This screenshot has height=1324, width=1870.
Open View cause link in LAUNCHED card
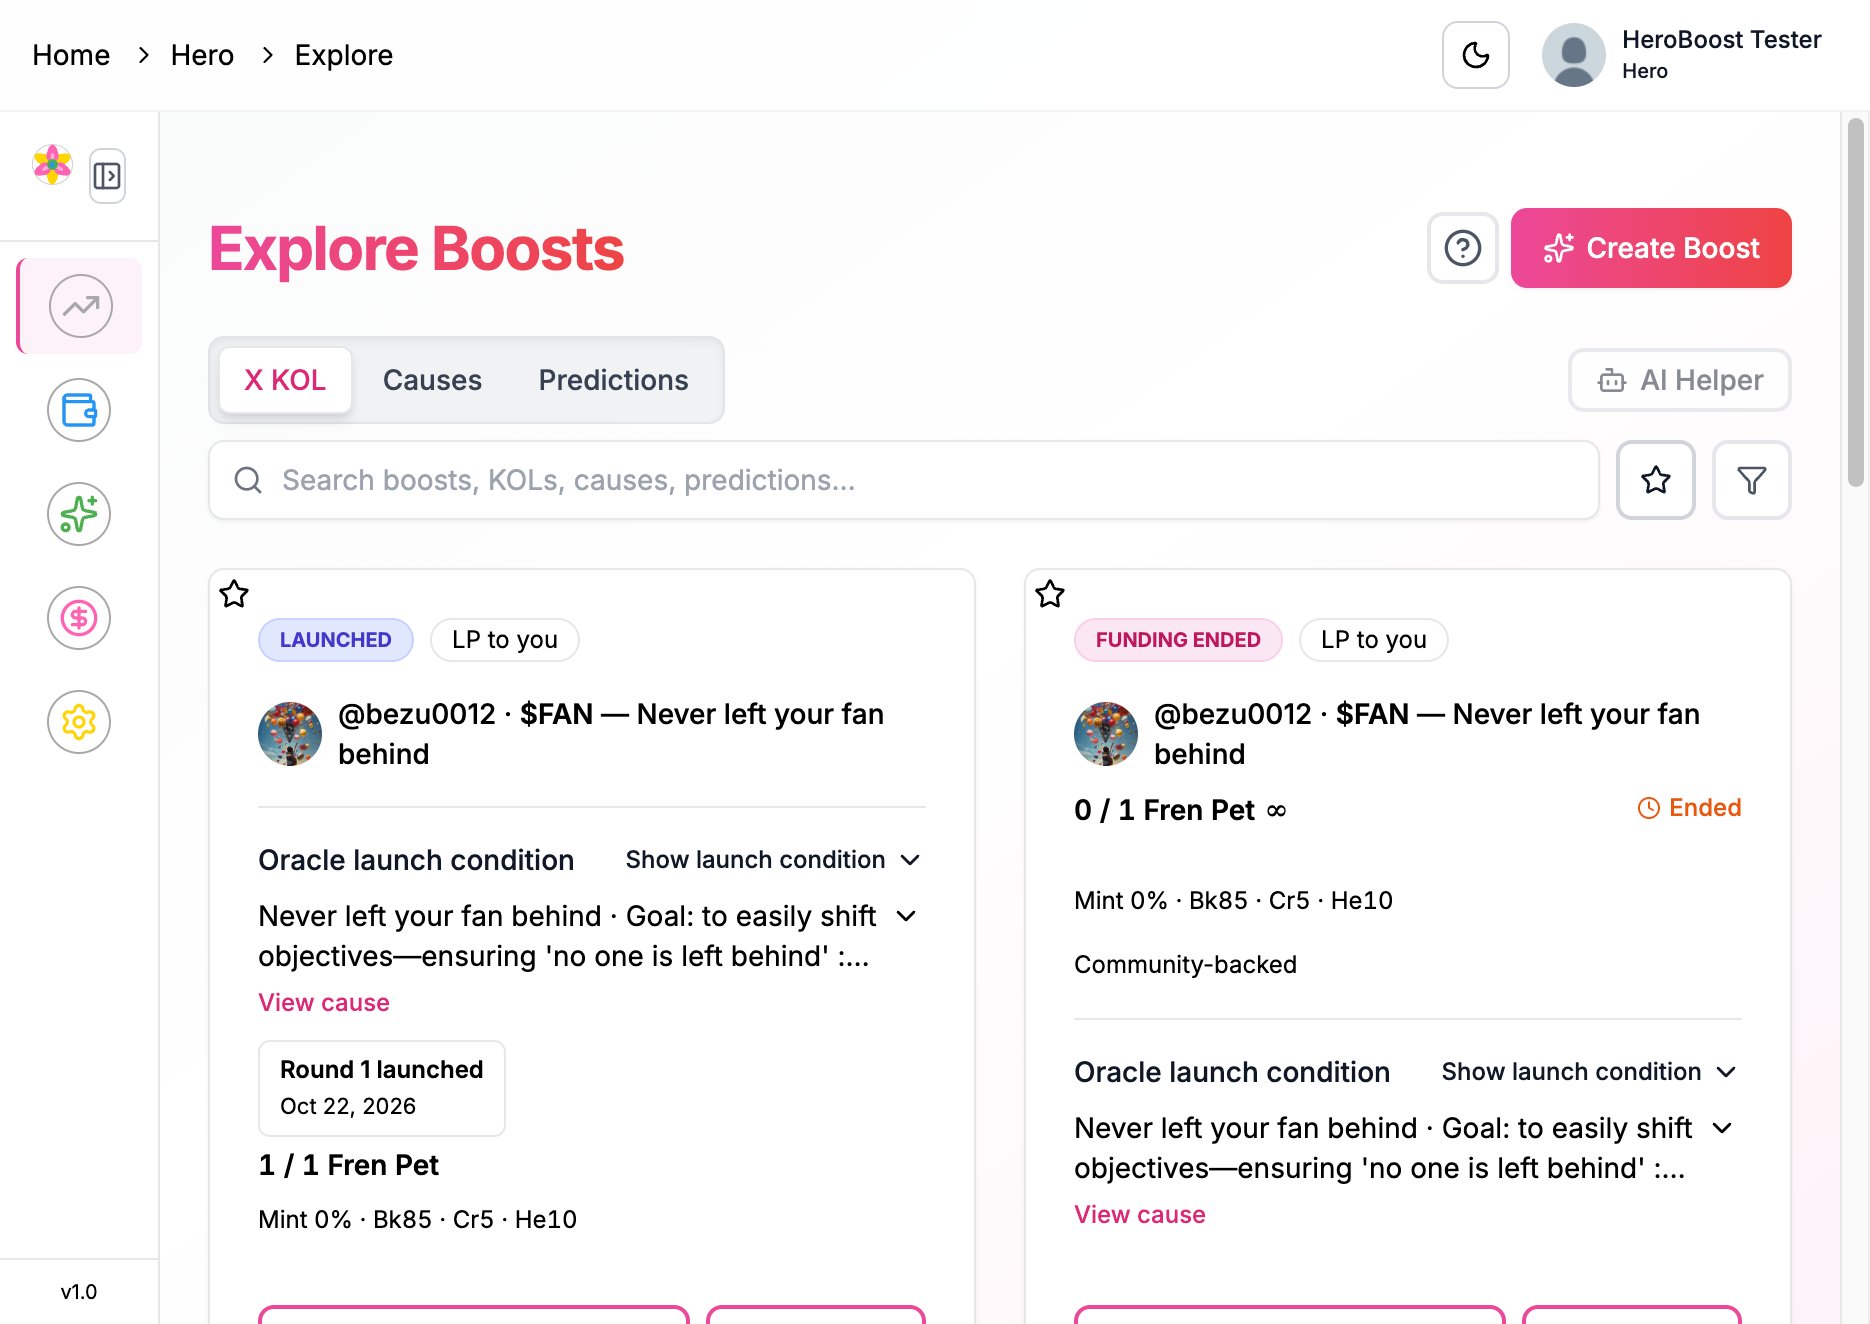tap(324, 1002)
